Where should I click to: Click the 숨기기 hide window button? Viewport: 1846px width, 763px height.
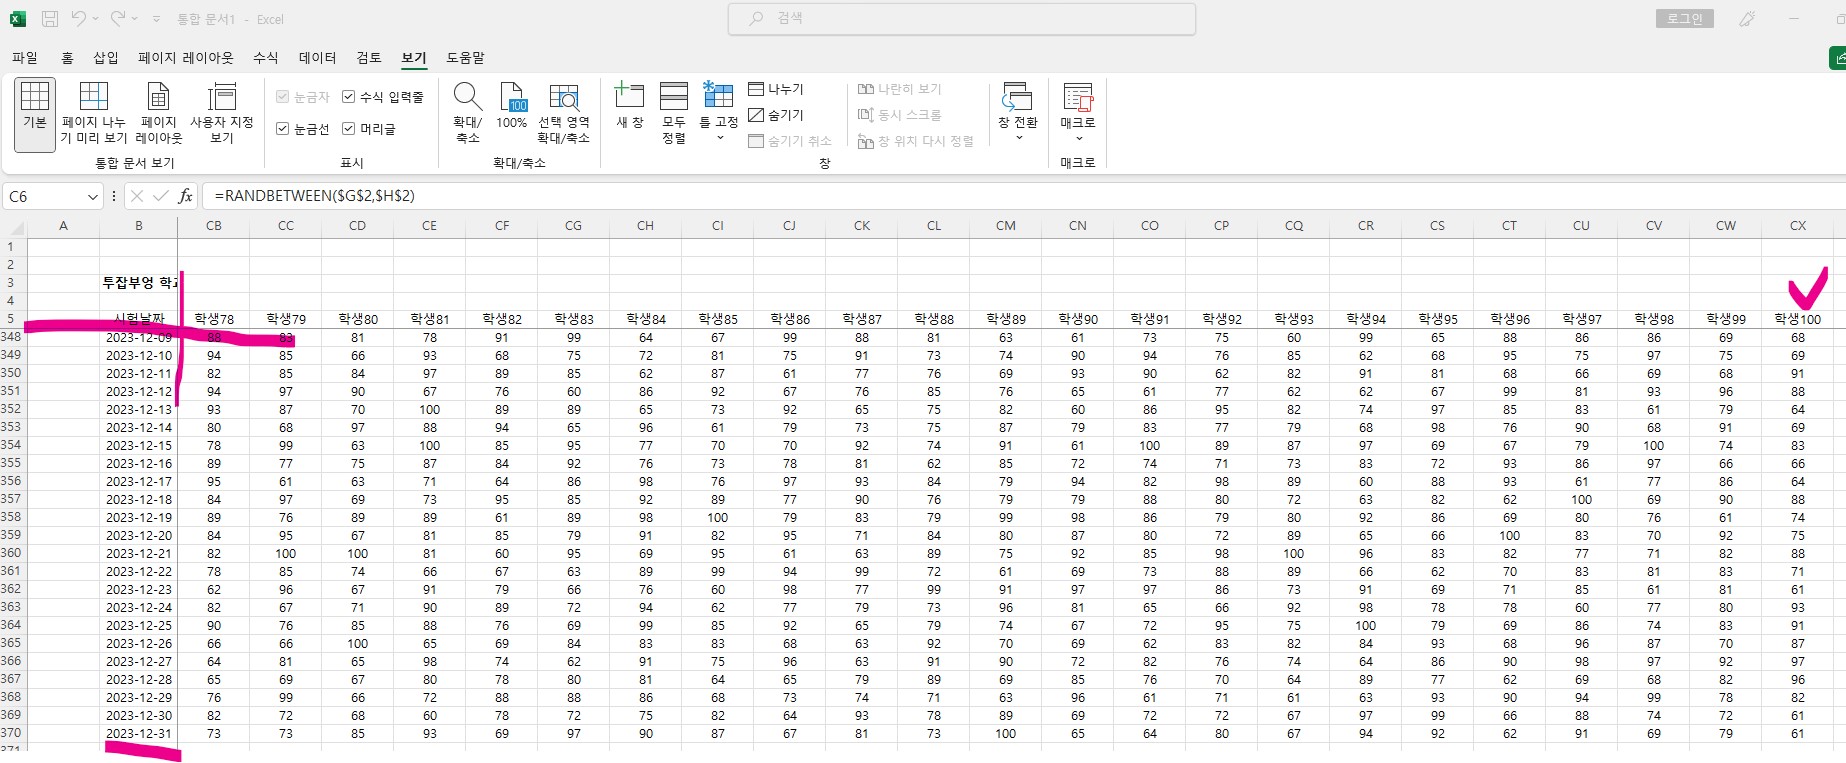[x=776, y=115]
